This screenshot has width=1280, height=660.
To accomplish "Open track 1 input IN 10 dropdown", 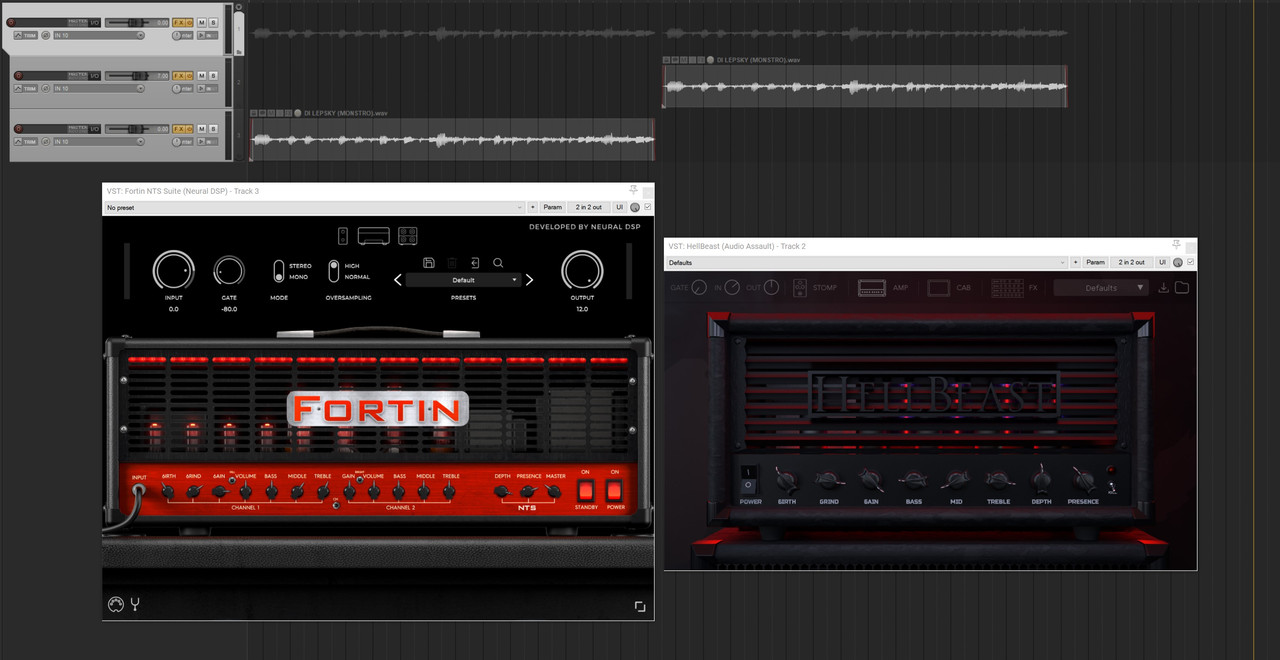I will [99, 35].
